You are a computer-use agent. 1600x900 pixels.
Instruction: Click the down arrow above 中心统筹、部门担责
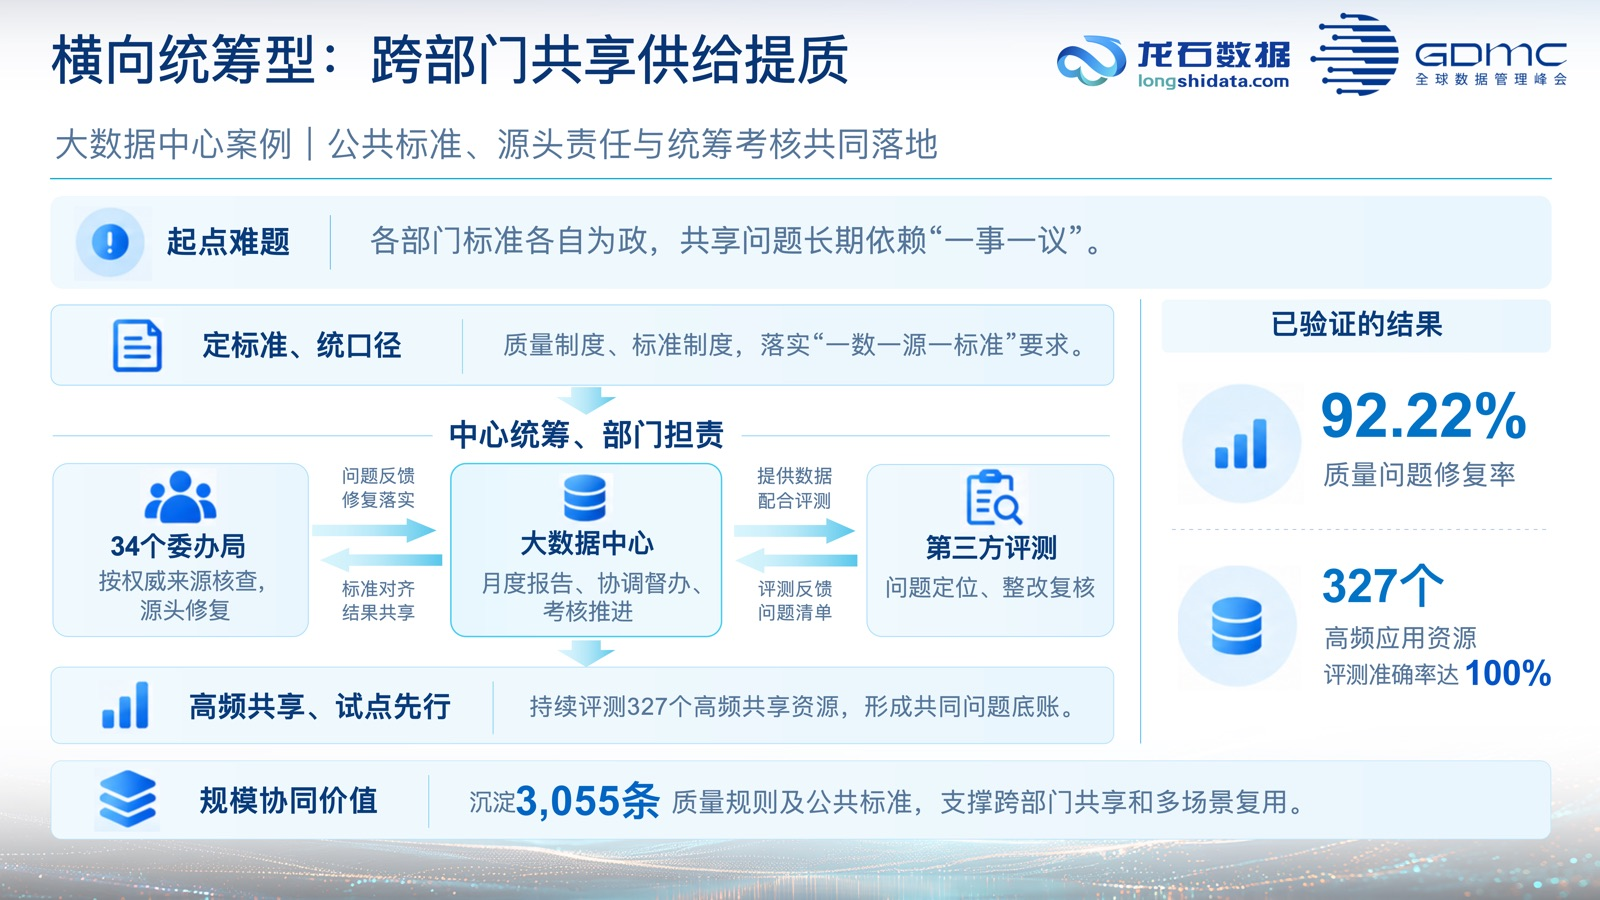pos(586,400)
